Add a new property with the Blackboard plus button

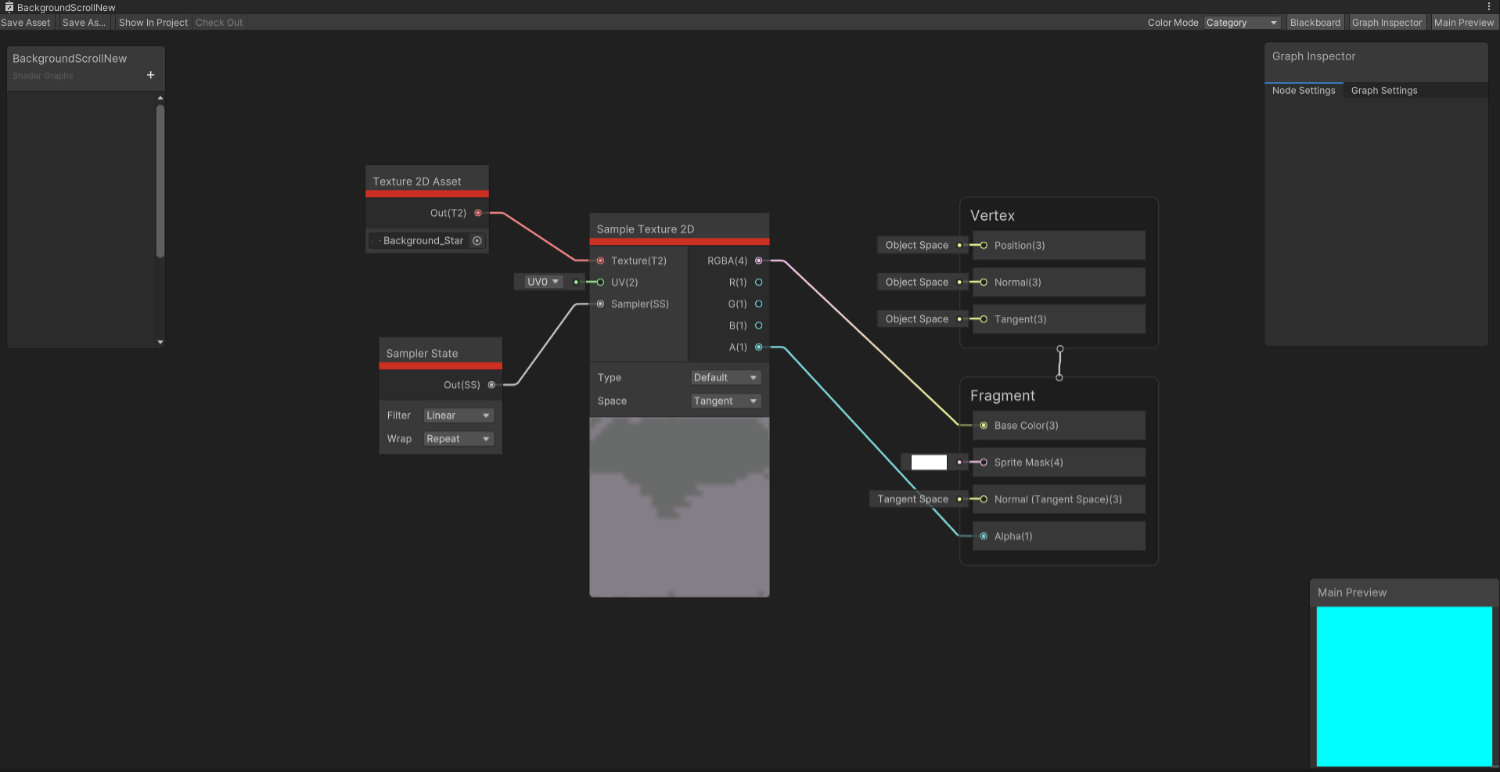151,75
